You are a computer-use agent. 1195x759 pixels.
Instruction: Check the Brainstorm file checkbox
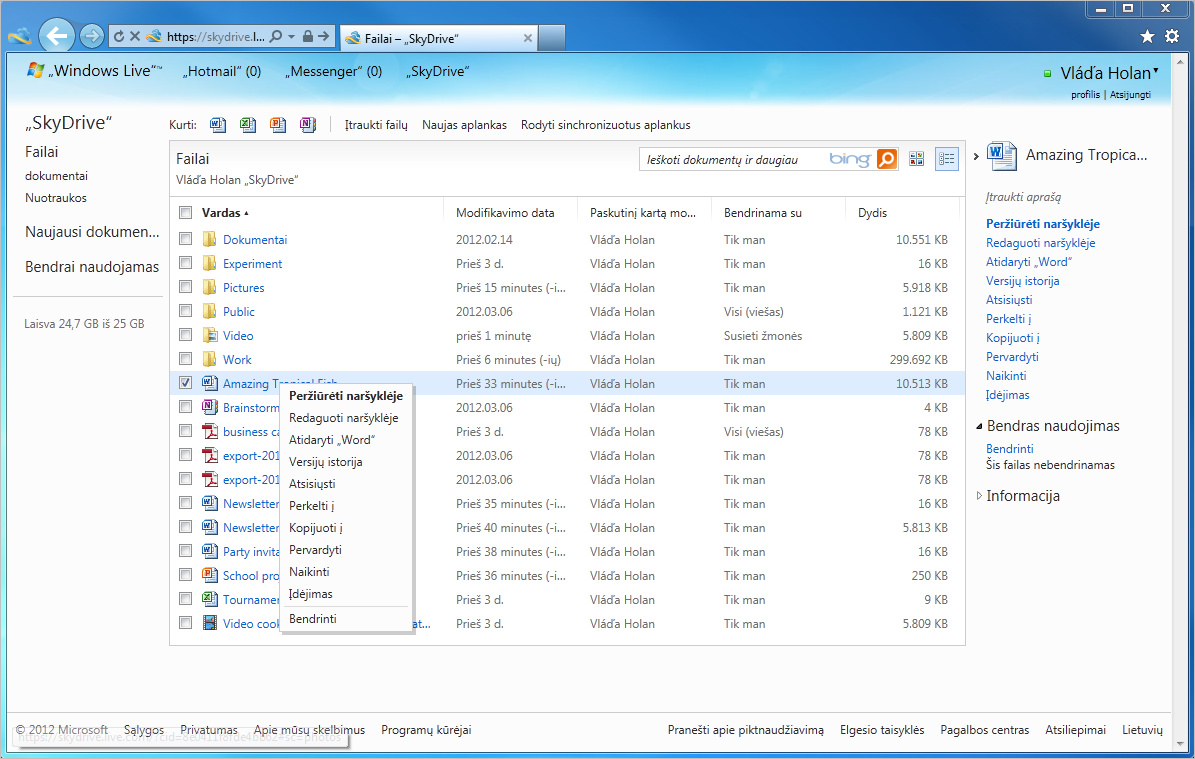click(x=185, y=407)
